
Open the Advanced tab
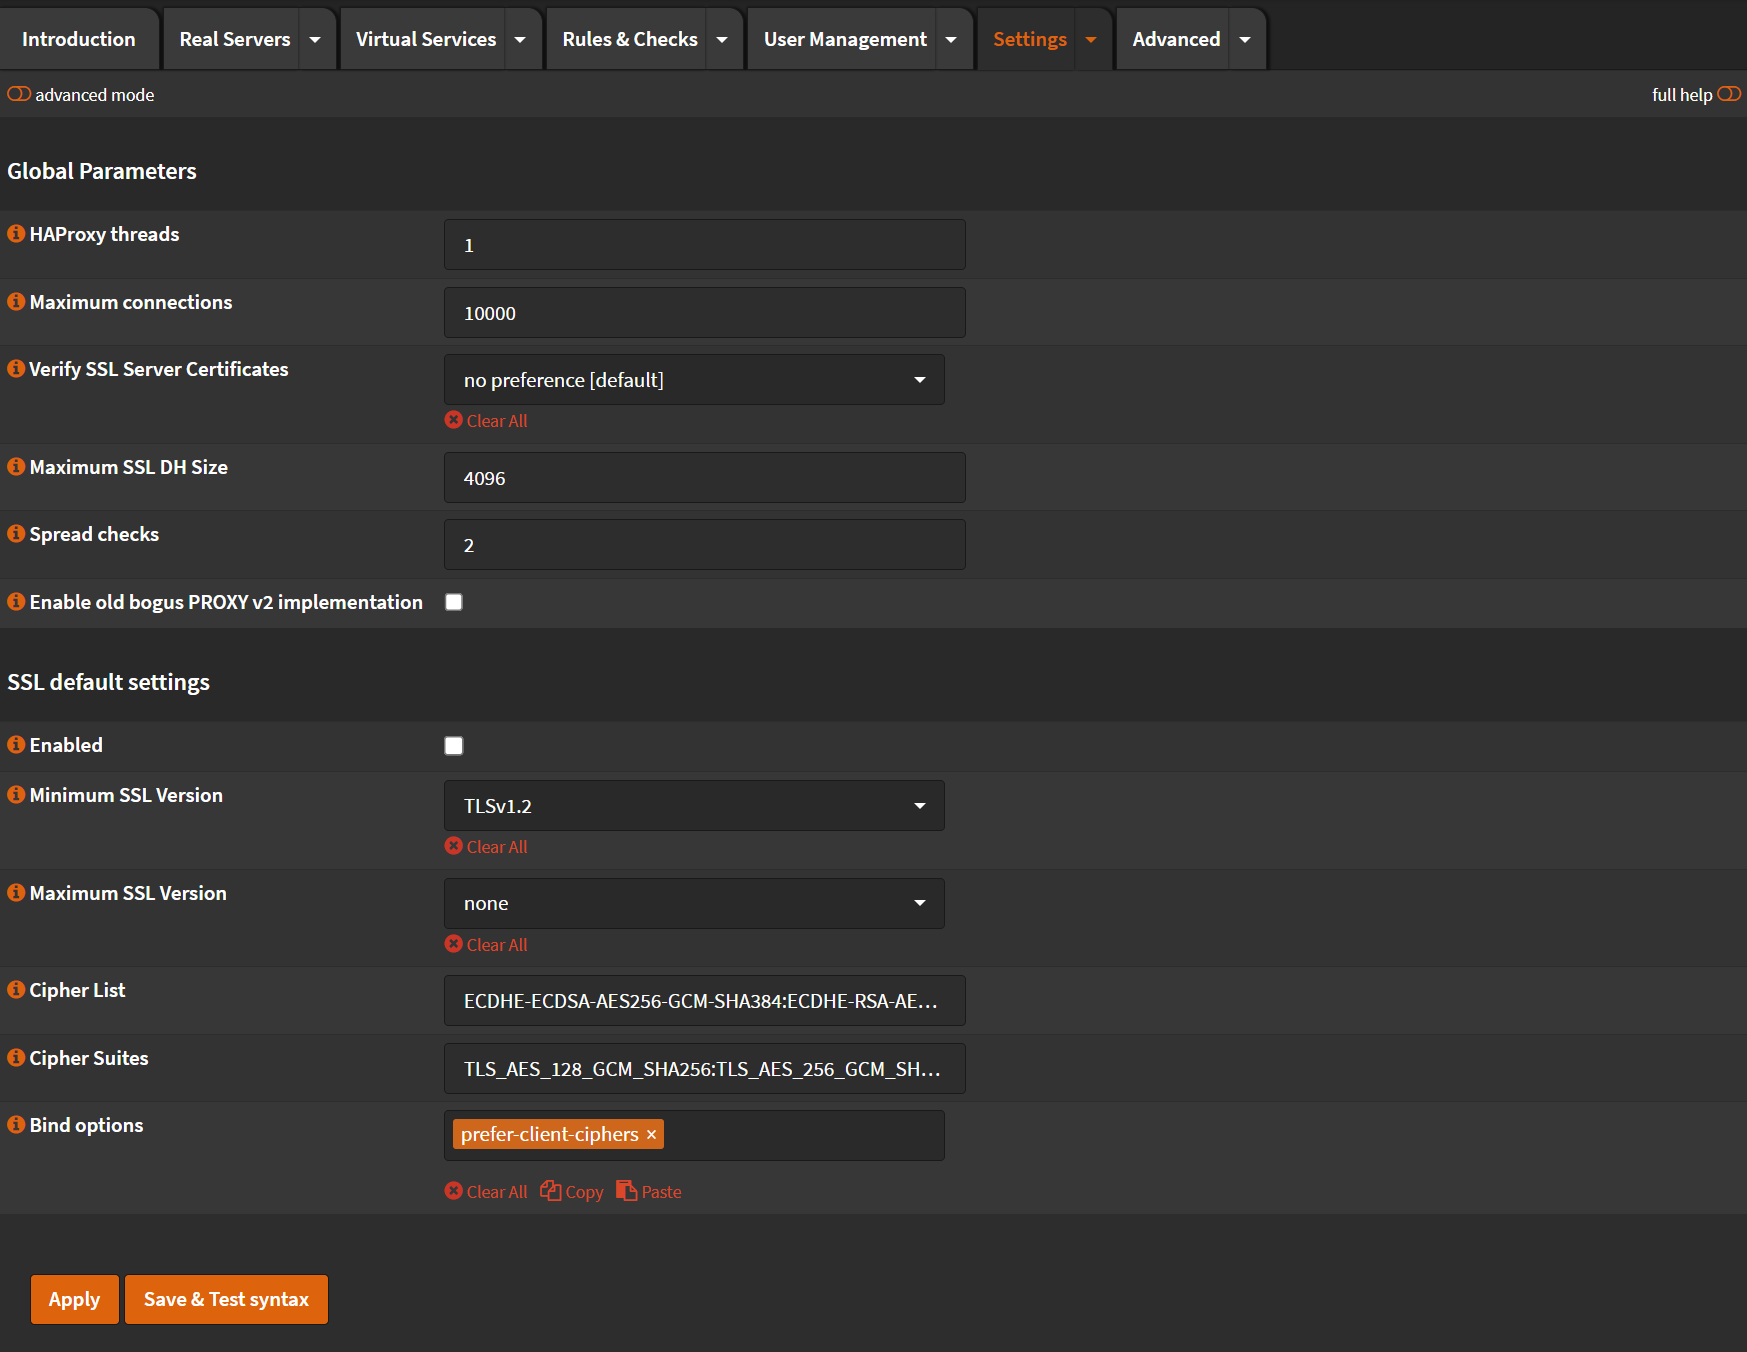[1176, 39]
